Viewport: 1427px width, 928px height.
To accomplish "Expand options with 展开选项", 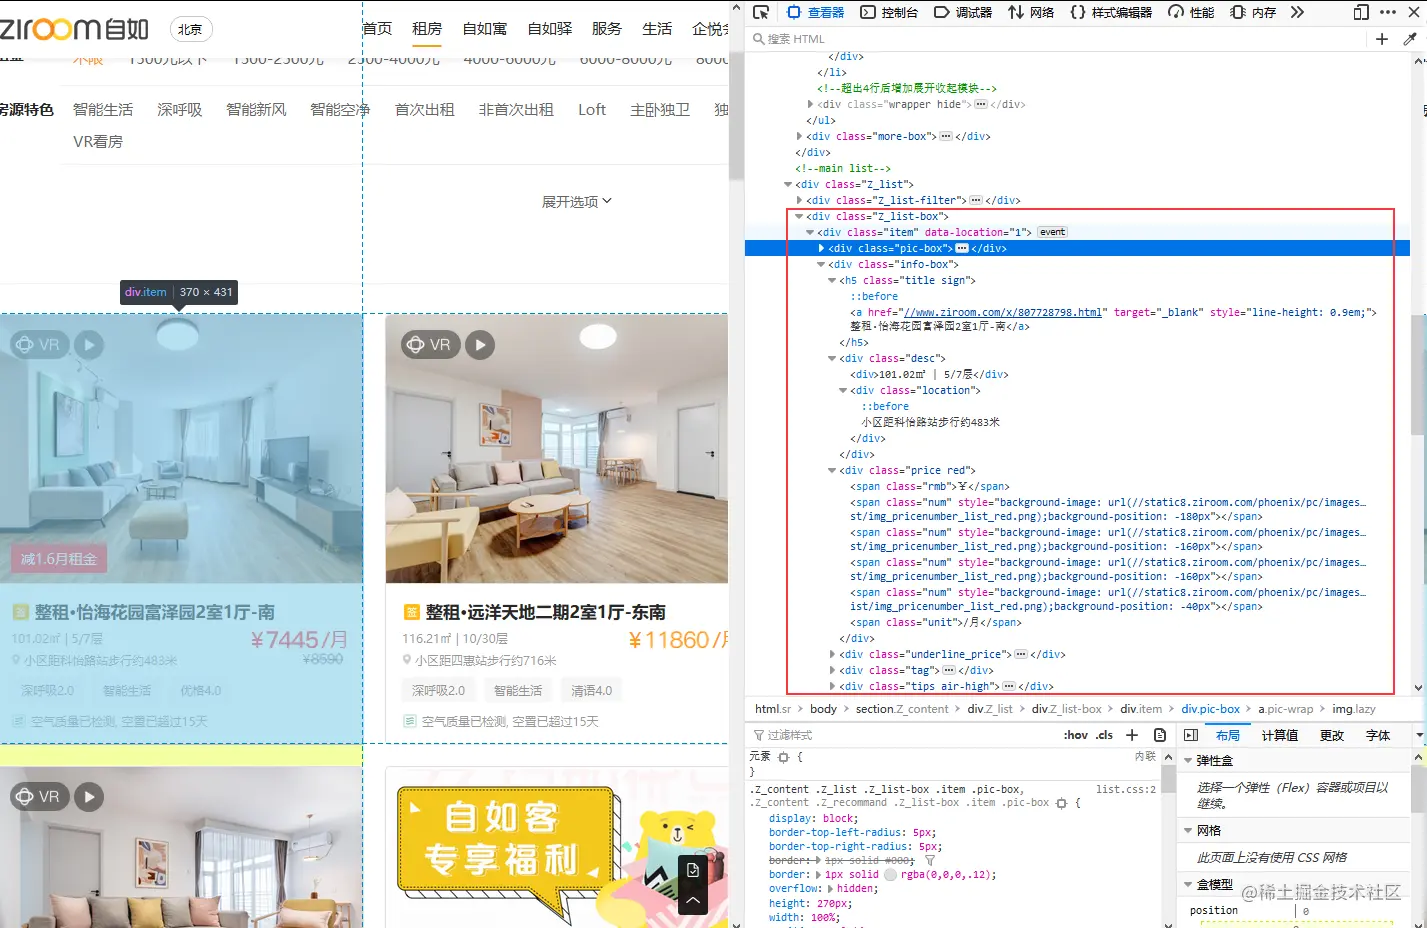I will tap(576, 201).
